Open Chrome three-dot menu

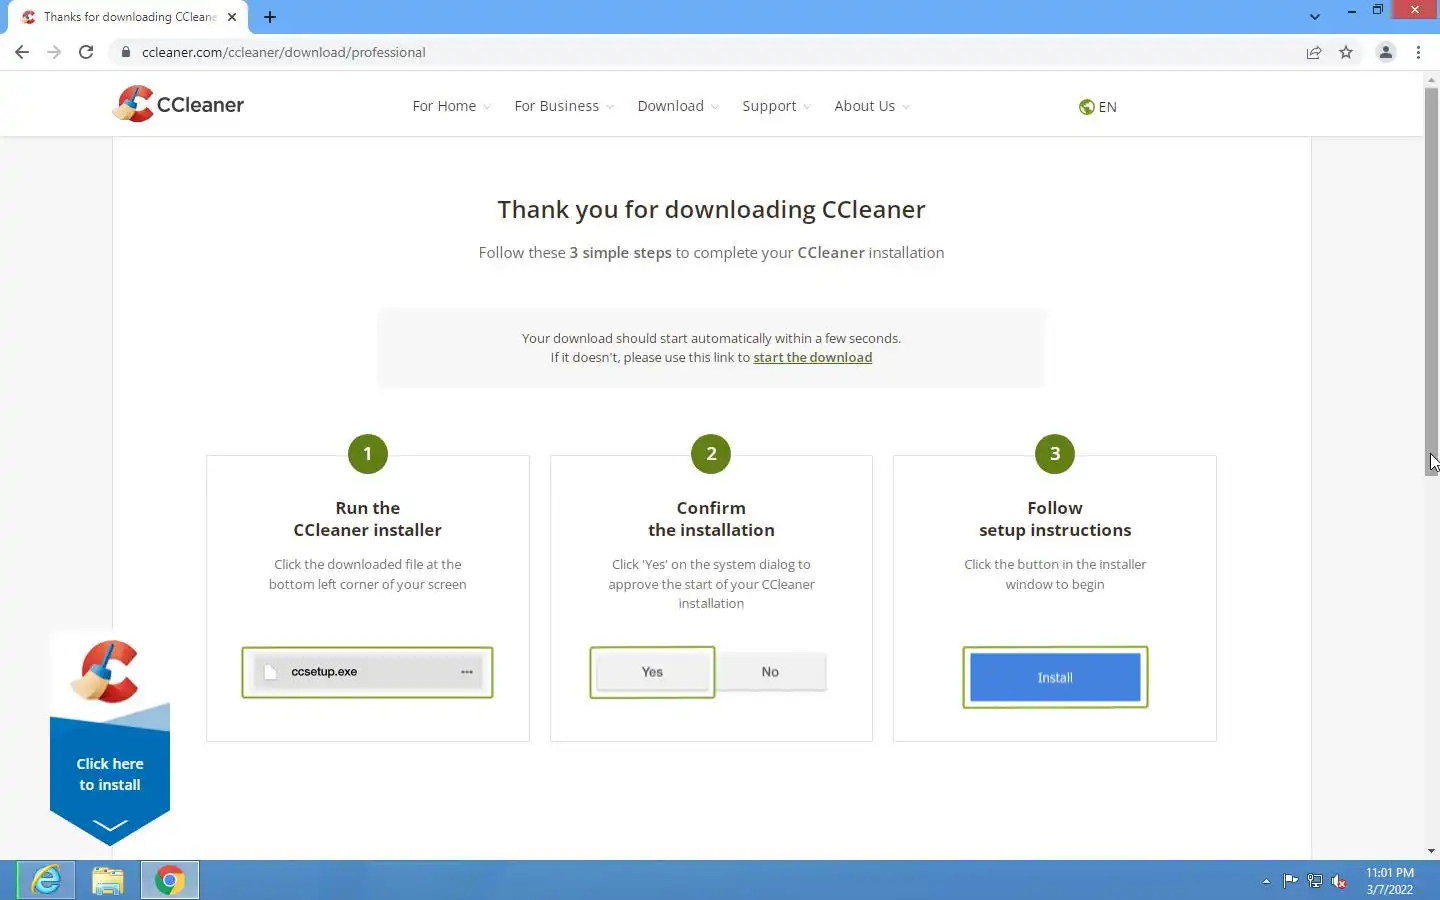click(x=1419, y=52)
